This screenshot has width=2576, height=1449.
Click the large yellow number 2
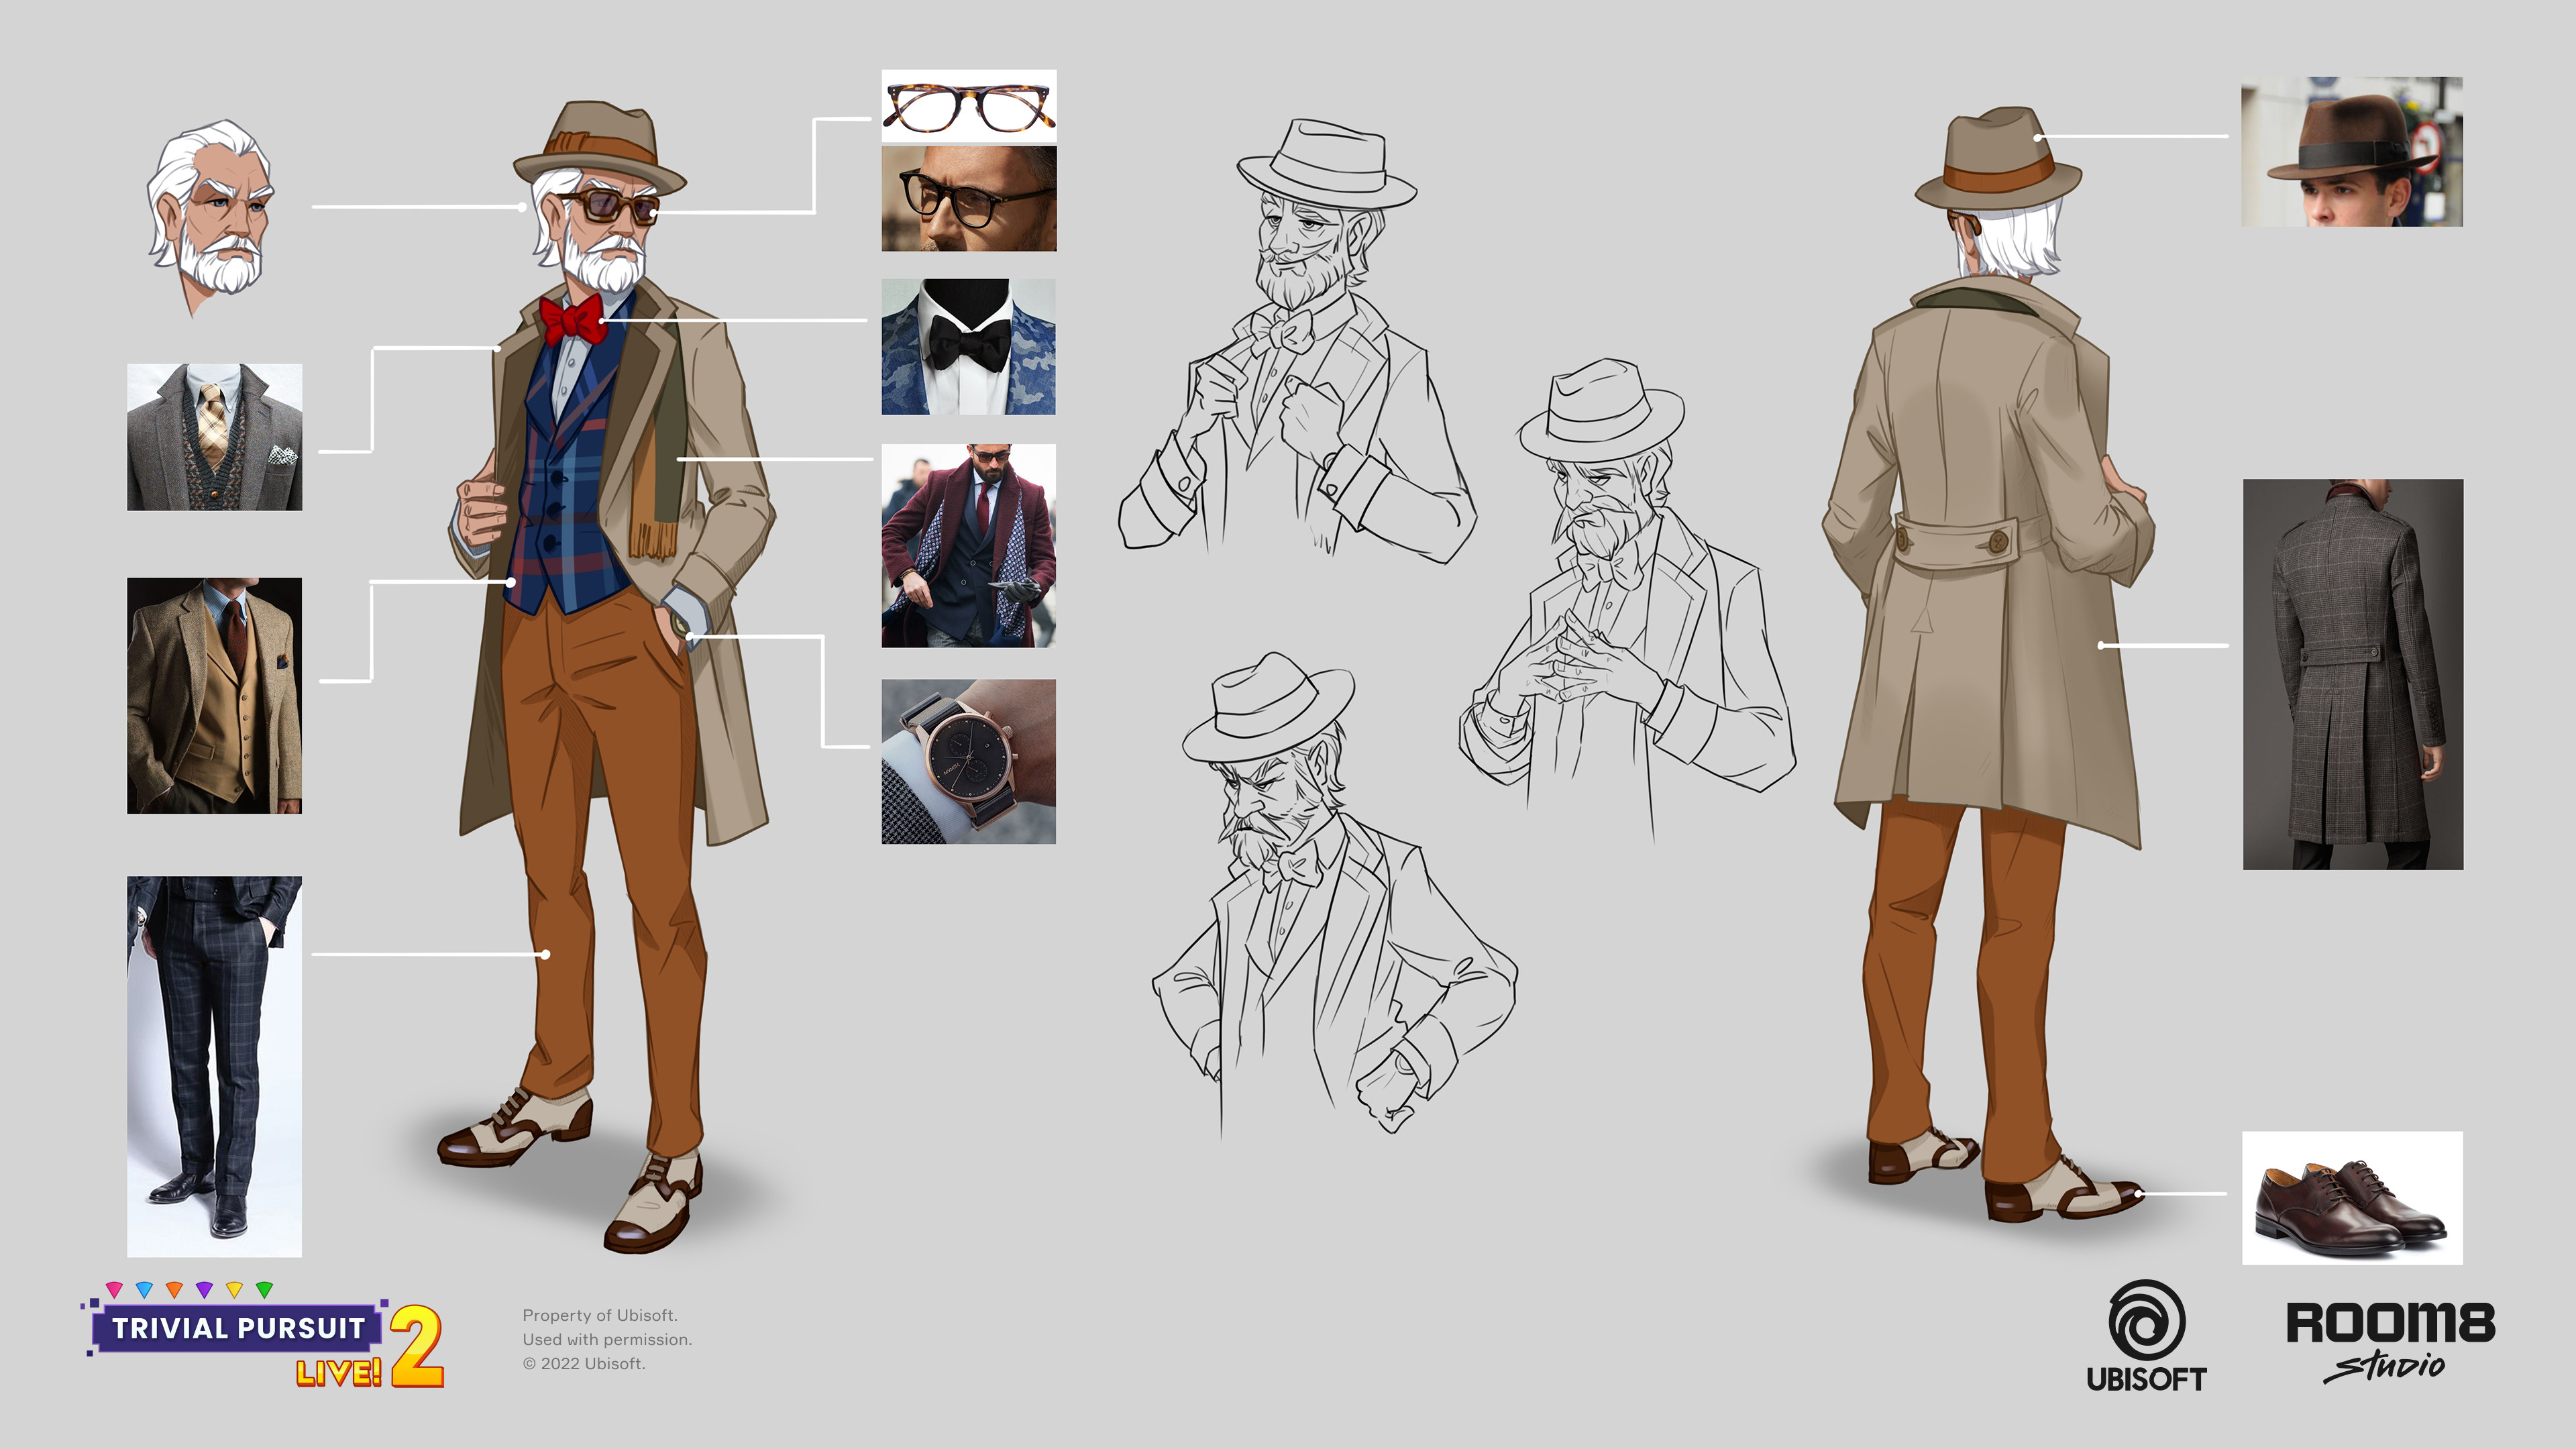point(417,1346)
